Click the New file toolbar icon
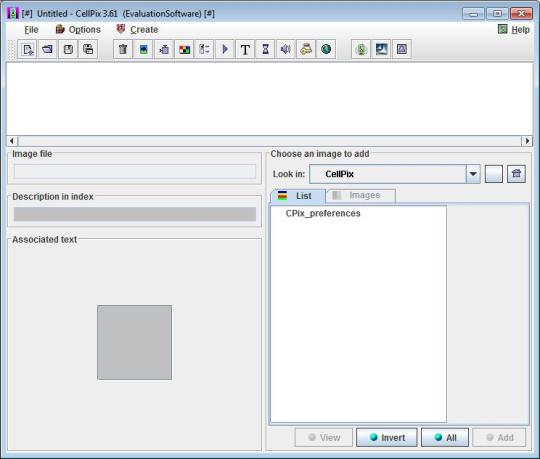This screenshot has height=459, width=540. point(27,49)
